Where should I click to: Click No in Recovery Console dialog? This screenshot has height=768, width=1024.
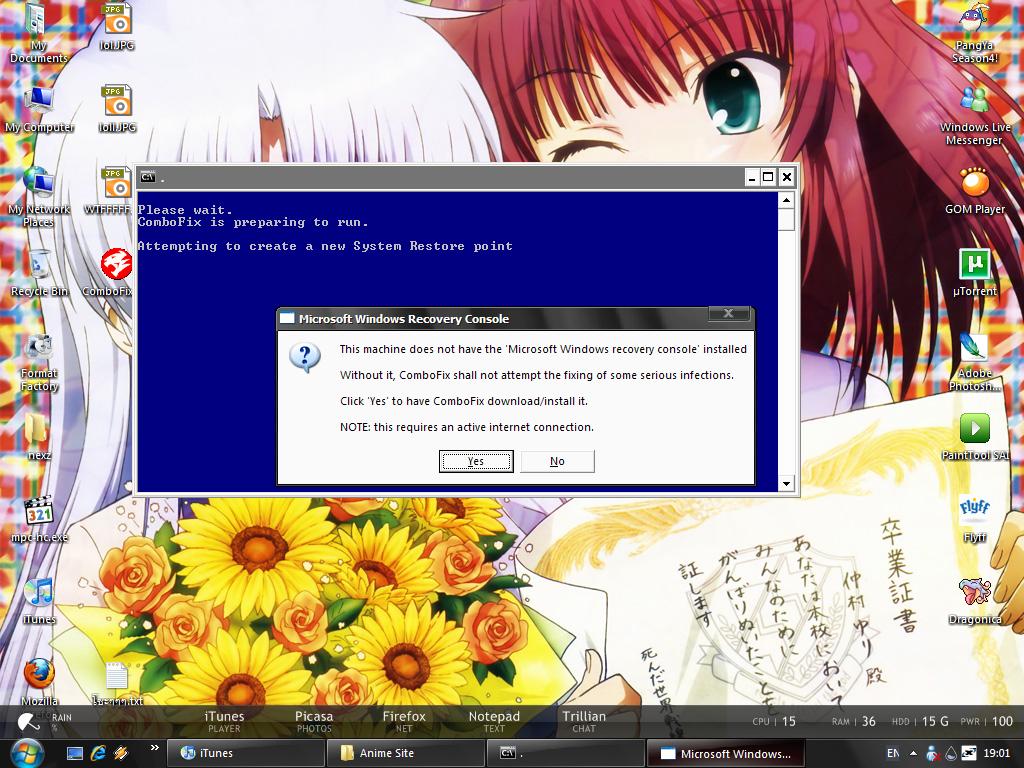(x=557, y=461)
